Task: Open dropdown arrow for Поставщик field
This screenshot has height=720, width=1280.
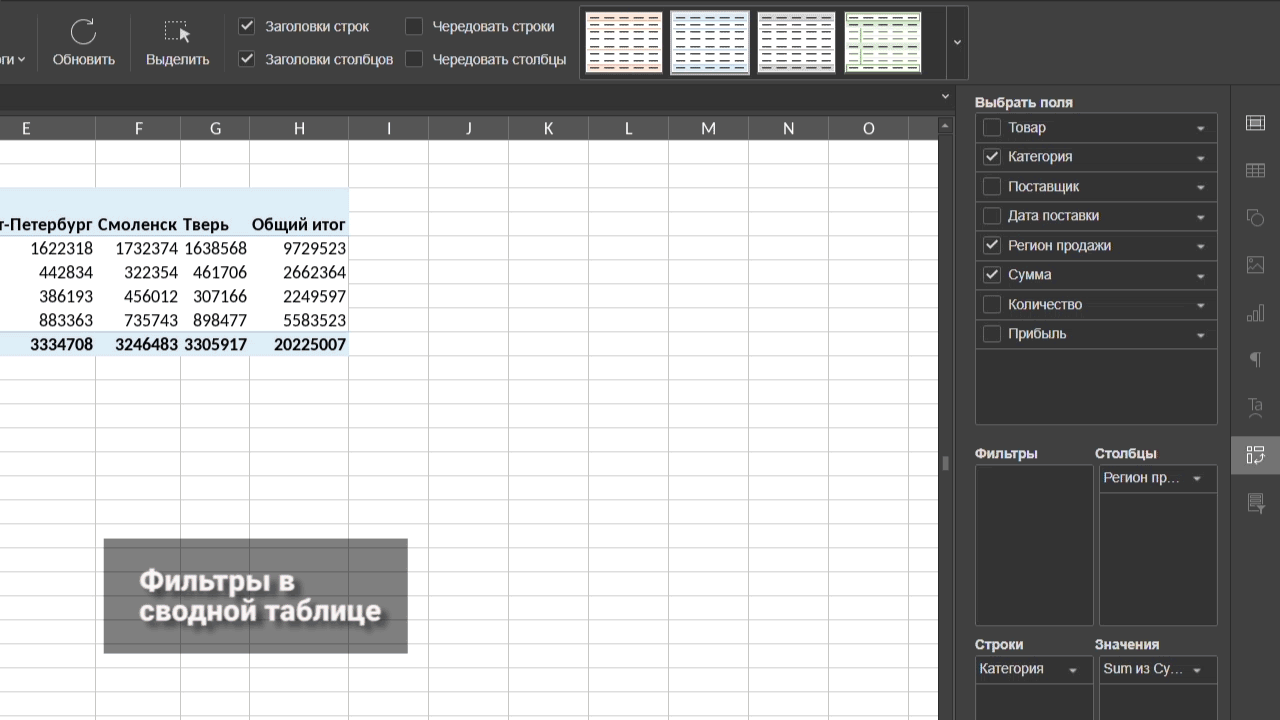Action: (x=1201, y=187)
